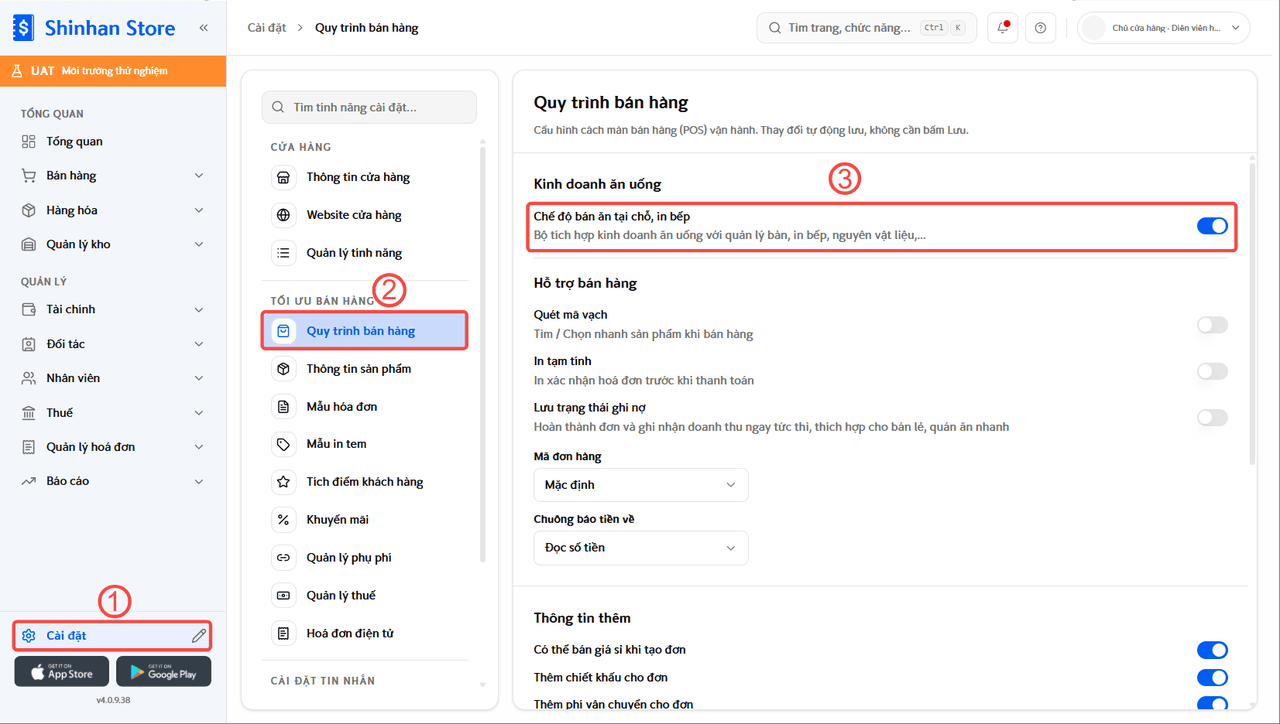Click the Website cửa hàng globe icon
1280x724 pixels.
pyautogui.click(x=284, y=215)
